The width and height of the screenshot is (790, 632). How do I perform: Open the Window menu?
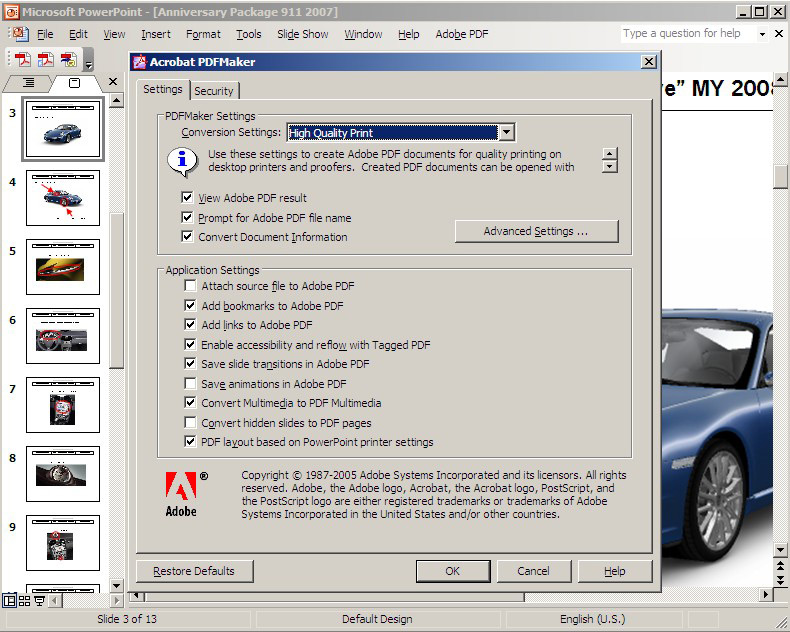pos(363,34)
